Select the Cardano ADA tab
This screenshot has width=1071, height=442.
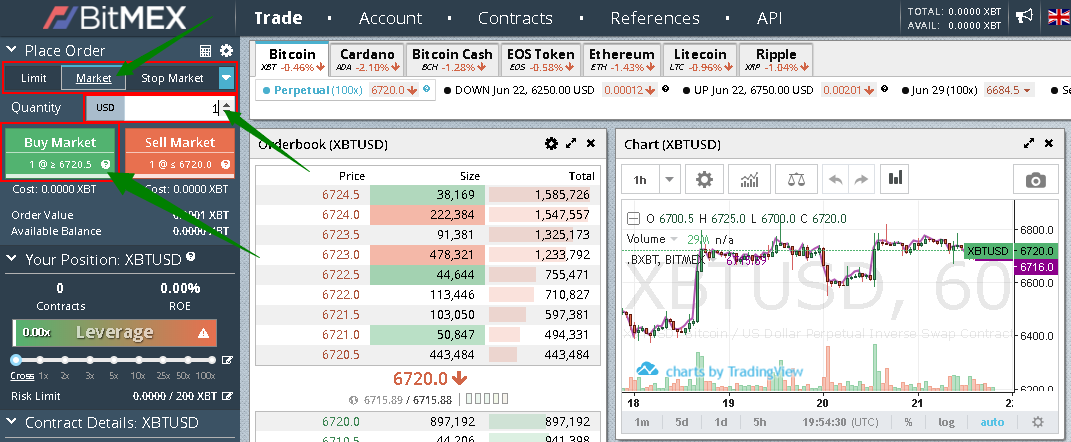tap(367, 59)
